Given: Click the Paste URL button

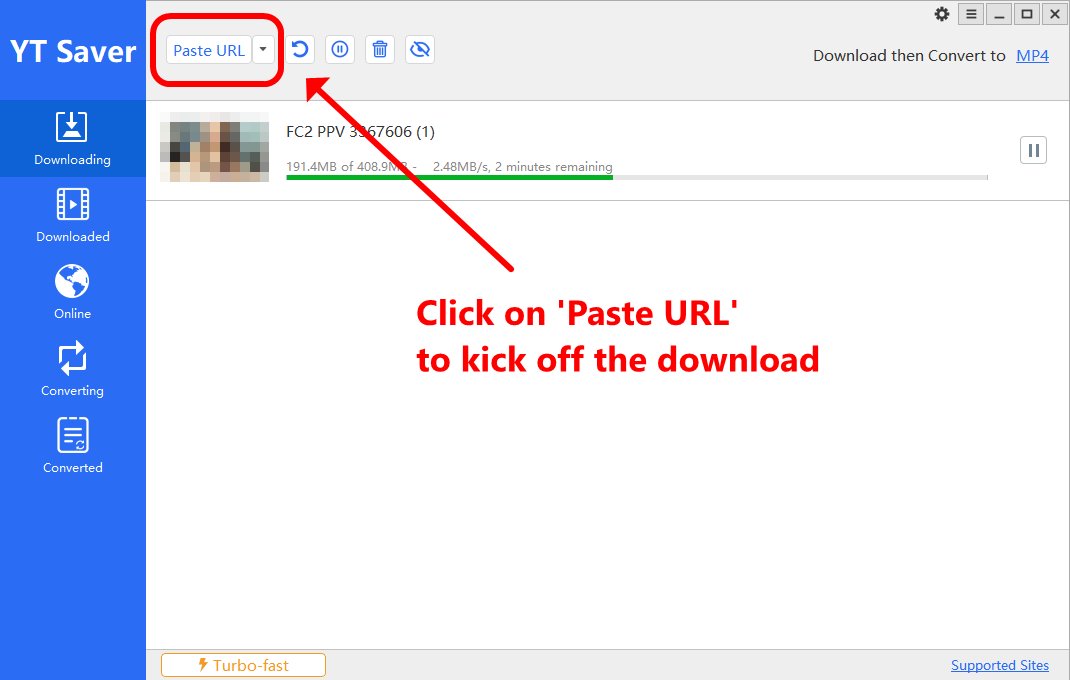Looking at the screenshot, I should pyautogui.click(x=209, y=51).
